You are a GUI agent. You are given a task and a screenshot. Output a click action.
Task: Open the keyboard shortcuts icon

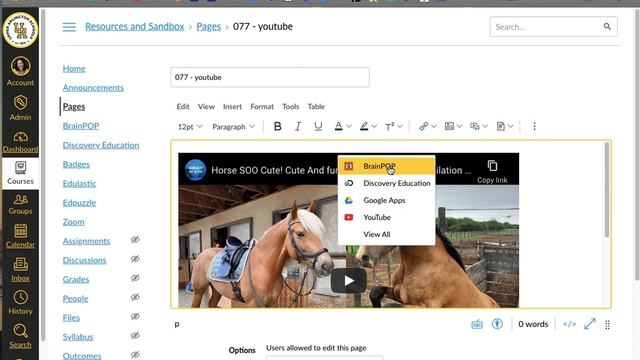[477, 324]
